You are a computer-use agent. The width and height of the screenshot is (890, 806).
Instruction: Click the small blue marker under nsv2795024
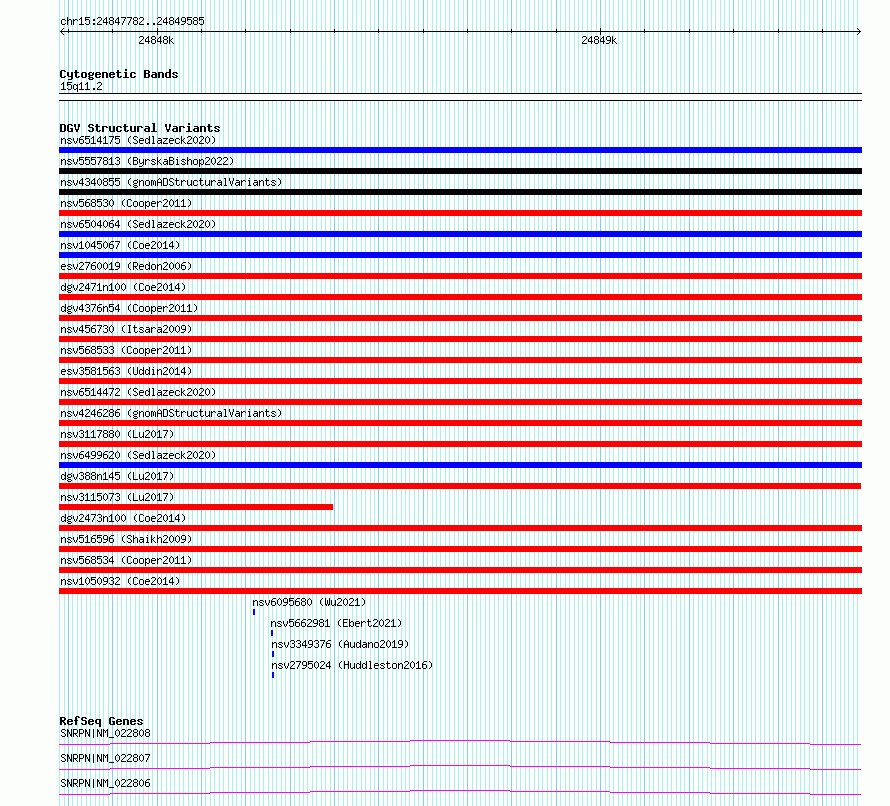(273, 675)
